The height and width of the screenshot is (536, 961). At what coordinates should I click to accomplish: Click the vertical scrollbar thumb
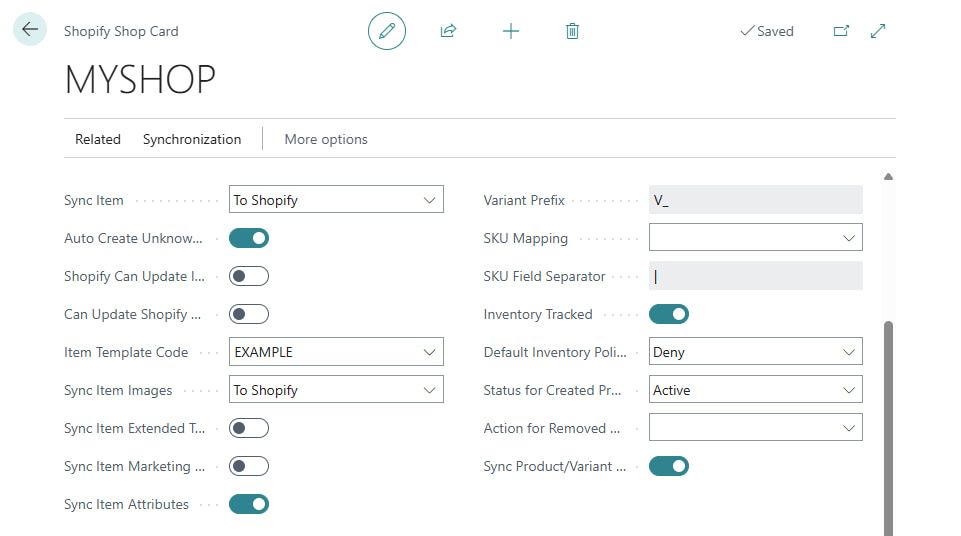[888, 428]
